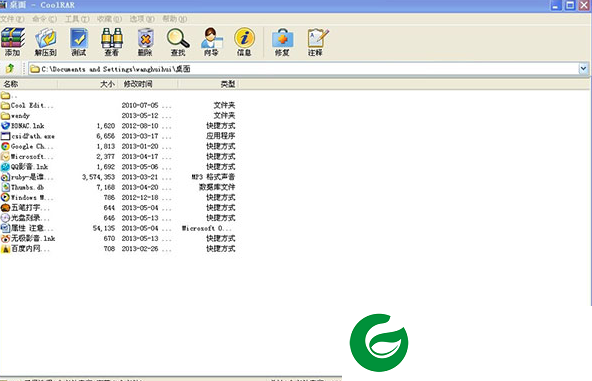Select the 五笔打字 shortcut icon
The image size is (592, 381).
pos(5,208)
